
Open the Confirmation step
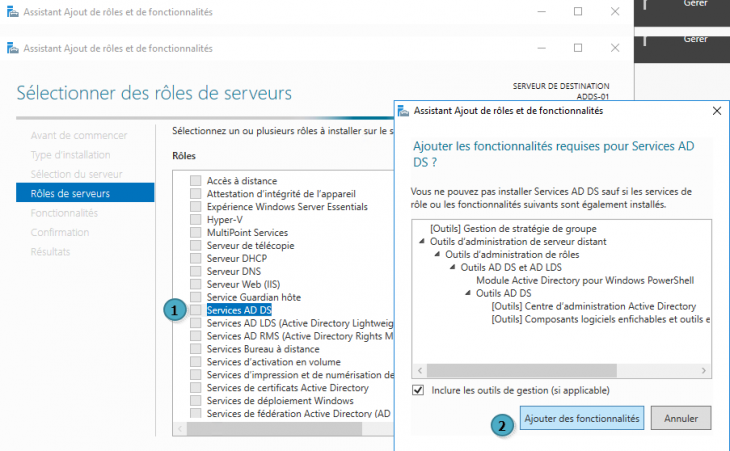[x=60, y=232]
